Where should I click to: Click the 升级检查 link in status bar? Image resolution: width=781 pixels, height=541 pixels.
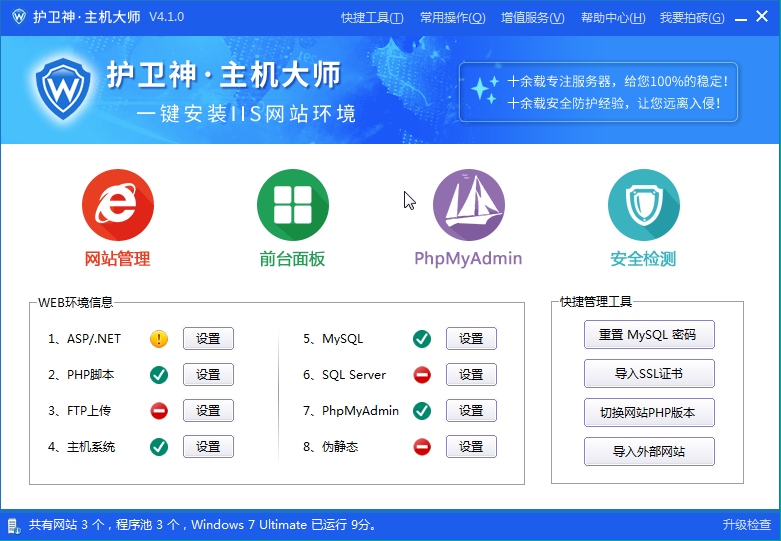(747, 525)
